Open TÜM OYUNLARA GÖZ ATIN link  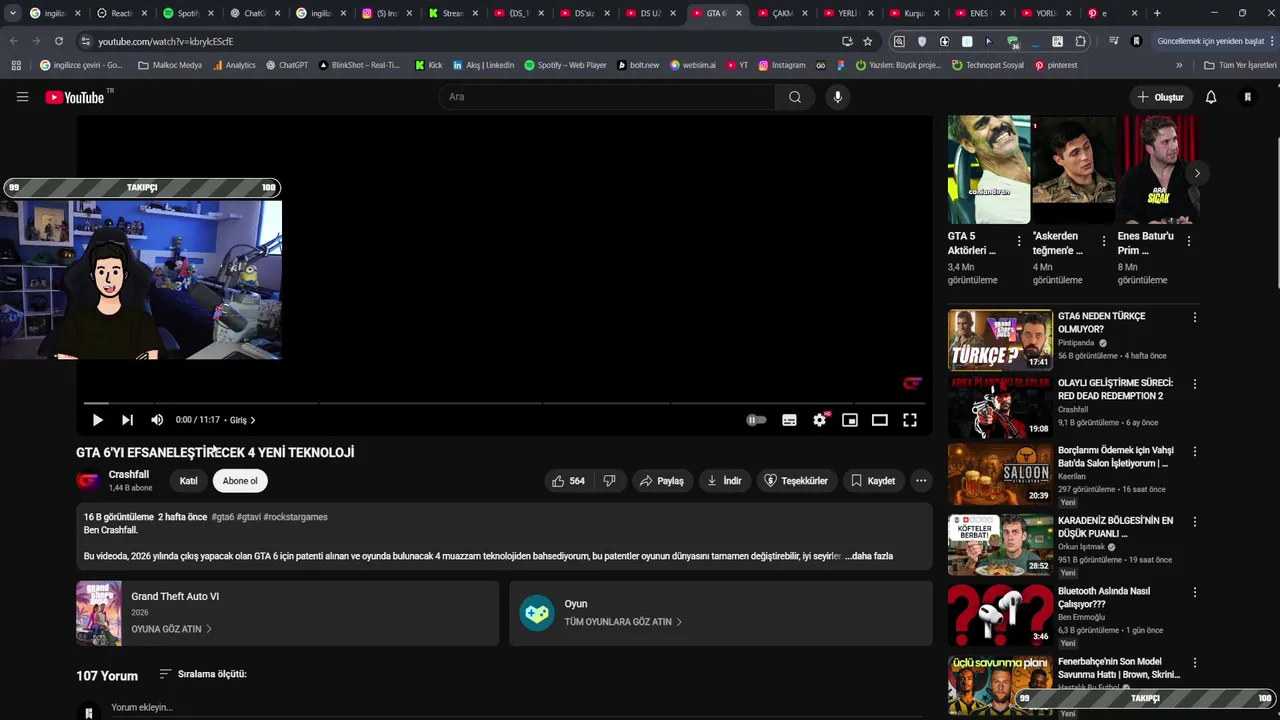623,622
